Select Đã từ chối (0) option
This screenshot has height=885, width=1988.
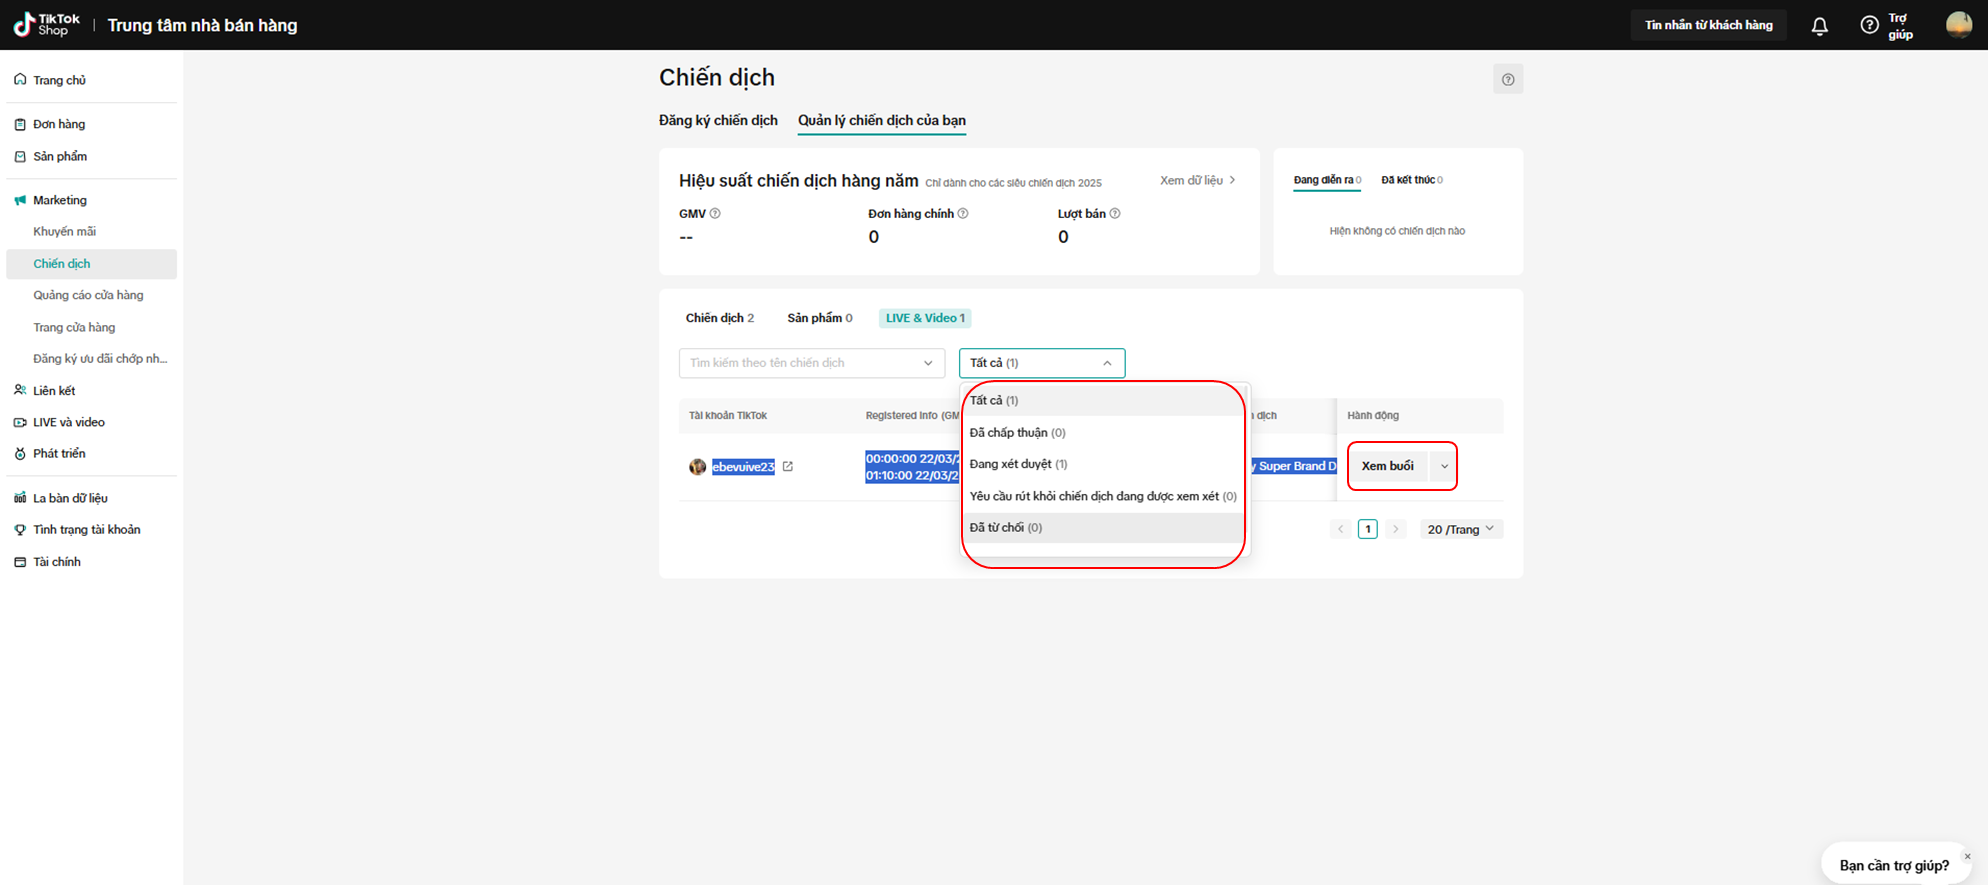tap(1005, 528)
